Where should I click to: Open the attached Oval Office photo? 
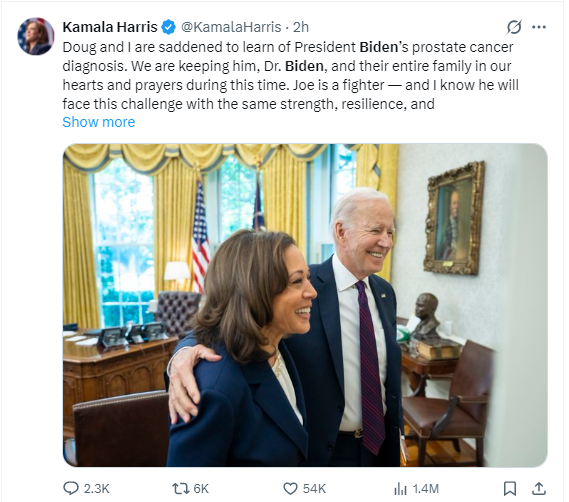(305, 305)
